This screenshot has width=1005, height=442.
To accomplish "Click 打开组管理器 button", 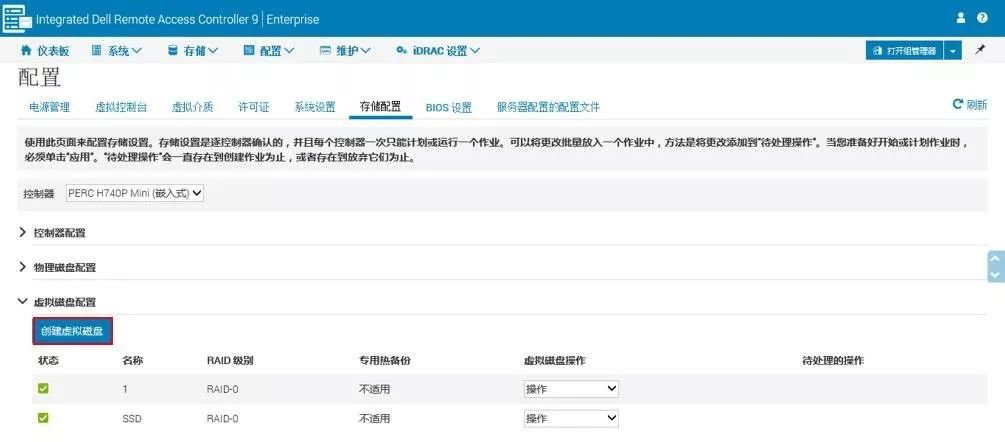I will point(904,51).
